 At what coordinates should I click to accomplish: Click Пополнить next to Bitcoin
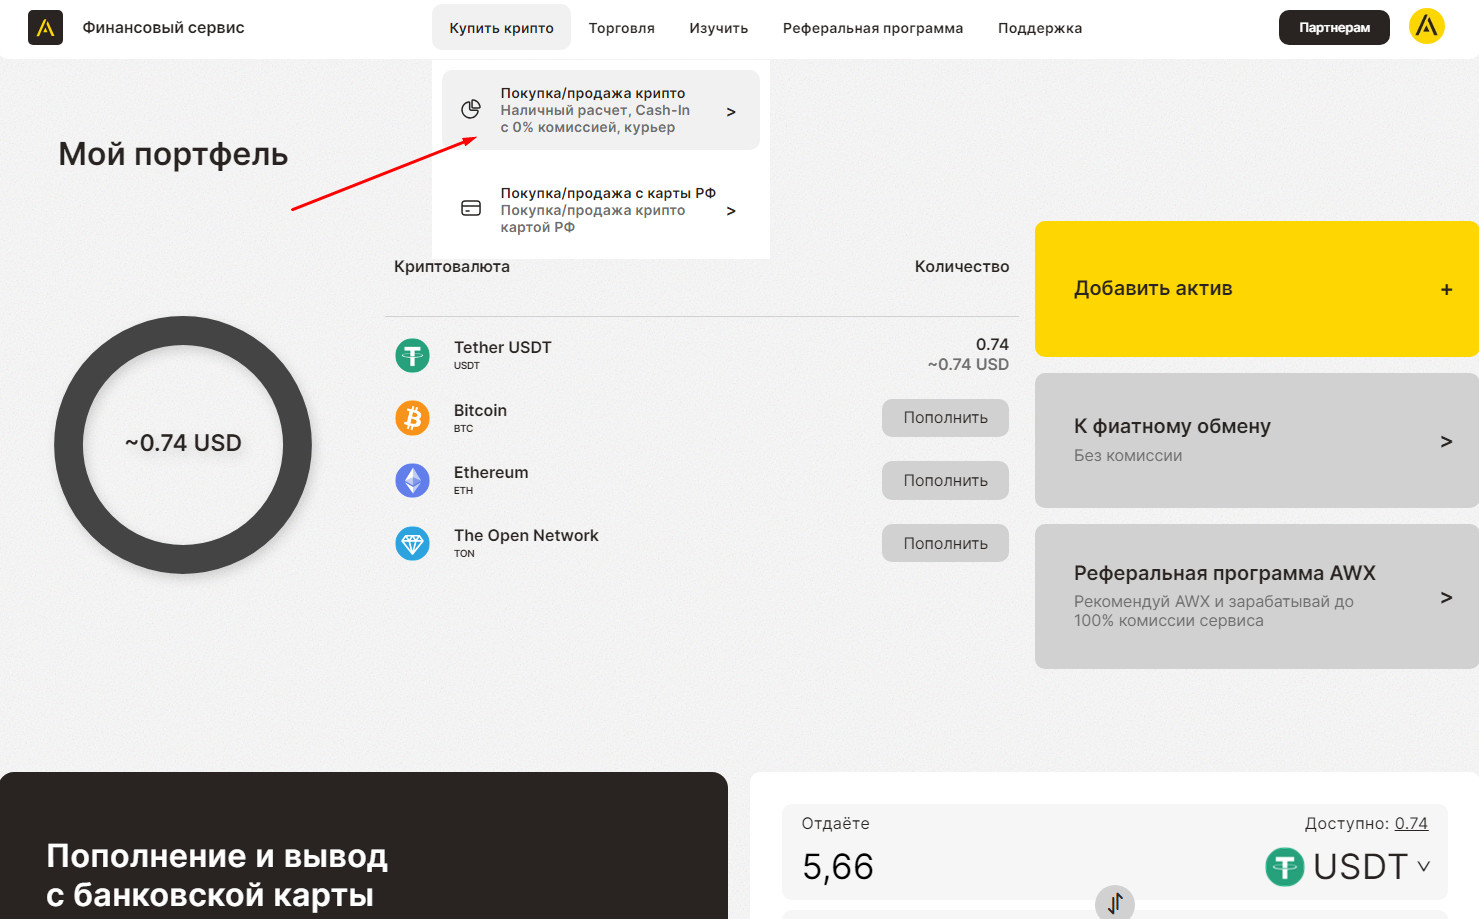coord(944,418)
